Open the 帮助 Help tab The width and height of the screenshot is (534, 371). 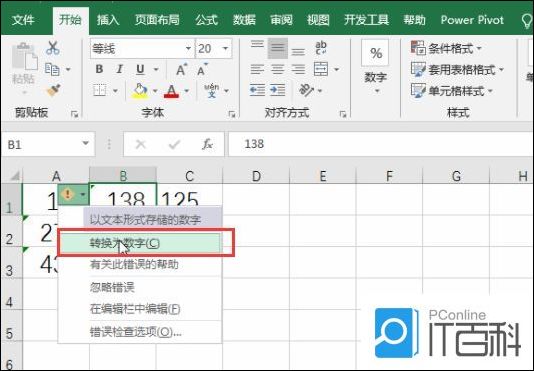click(x=414, y=20)
